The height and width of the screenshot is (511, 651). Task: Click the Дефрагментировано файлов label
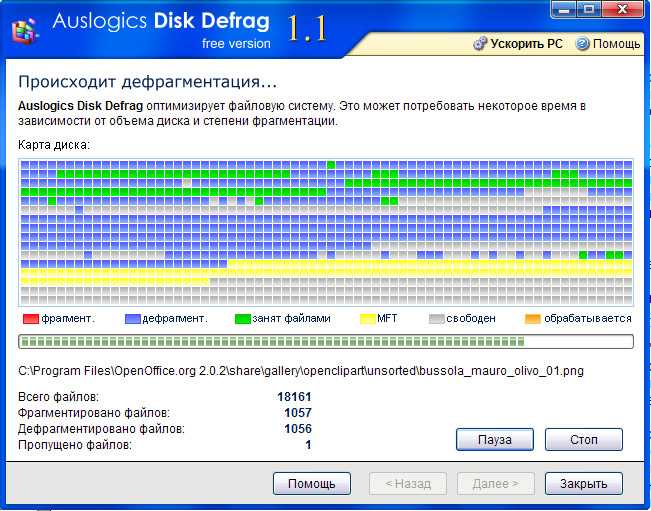[101, 429]
